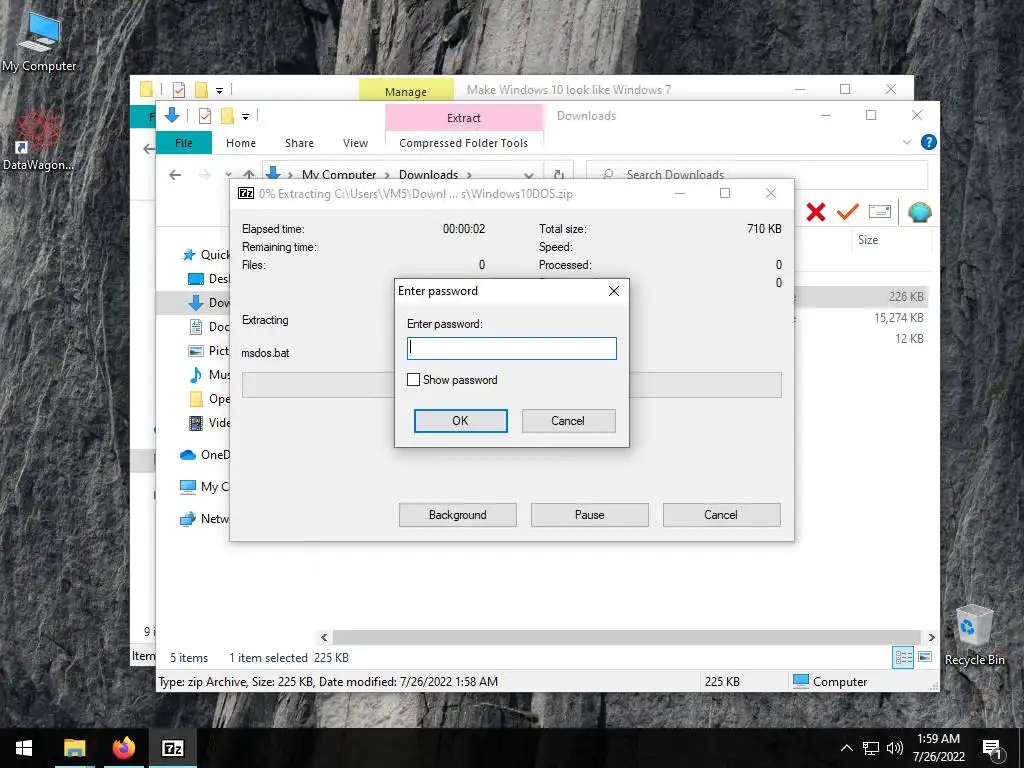Switch to the Home ribbon tab
Screen dimensions: 1024x768
point(241,142)
